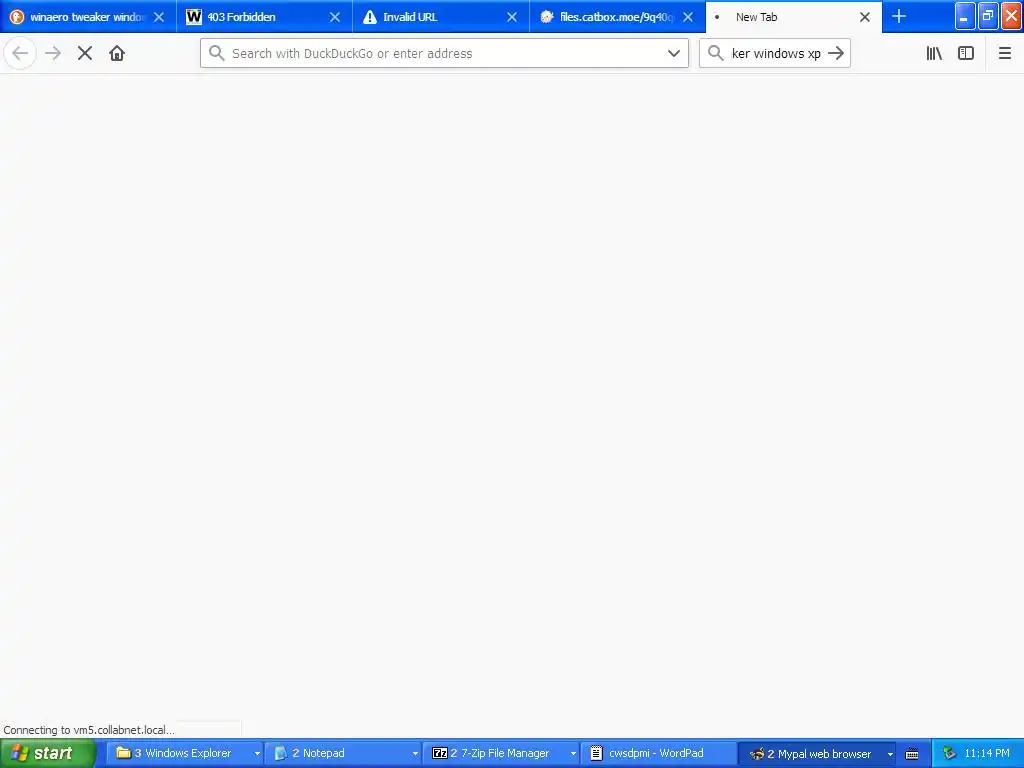Close the Invalid URL tab
Image resolution: width=1024 pixels, height=768 pixels.
pyautogui.click(x=512, y=18)
